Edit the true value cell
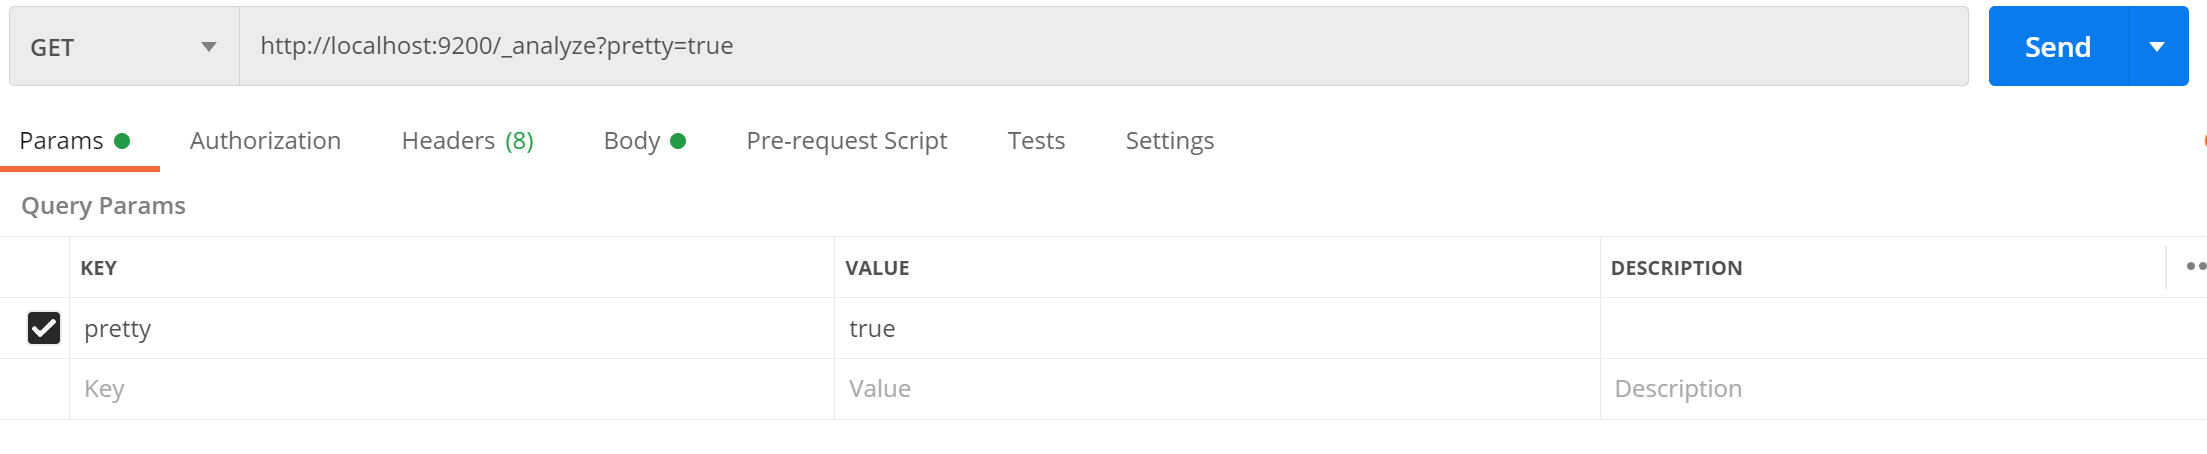Viewport: 2207px width, 454px height. point(1217,328)
